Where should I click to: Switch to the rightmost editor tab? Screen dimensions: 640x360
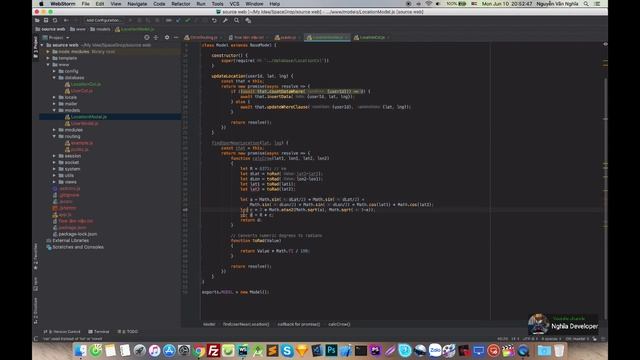[x=371, y=38]
